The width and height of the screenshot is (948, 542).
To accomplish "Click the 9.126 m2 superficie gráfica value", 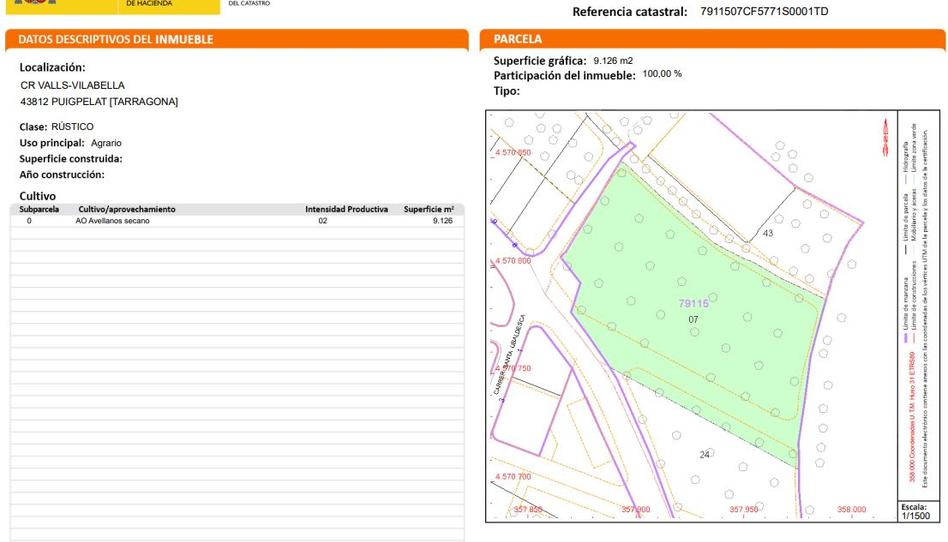I will coord(612,61).
